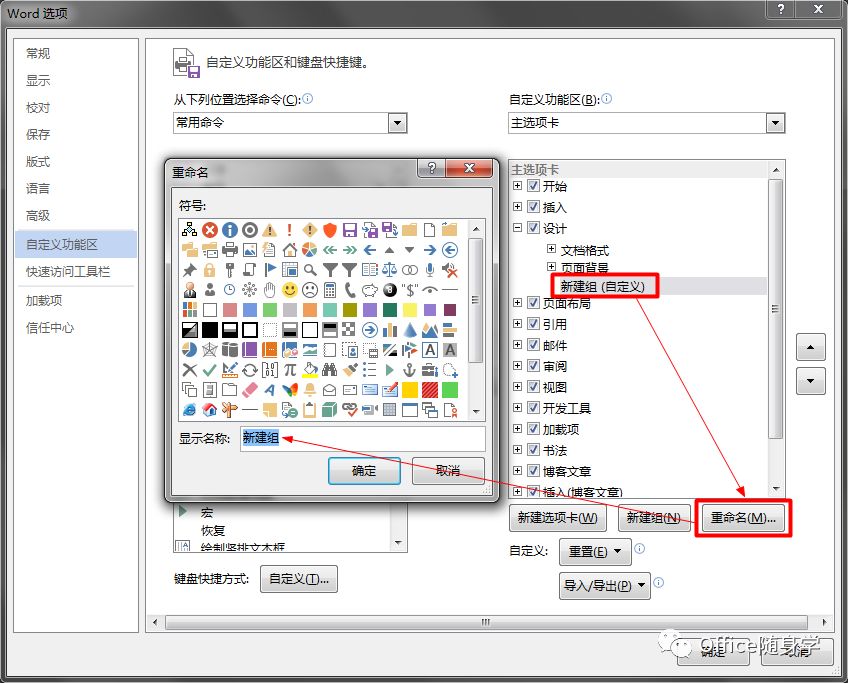Pick the orange shield symbol

[329, 230]
